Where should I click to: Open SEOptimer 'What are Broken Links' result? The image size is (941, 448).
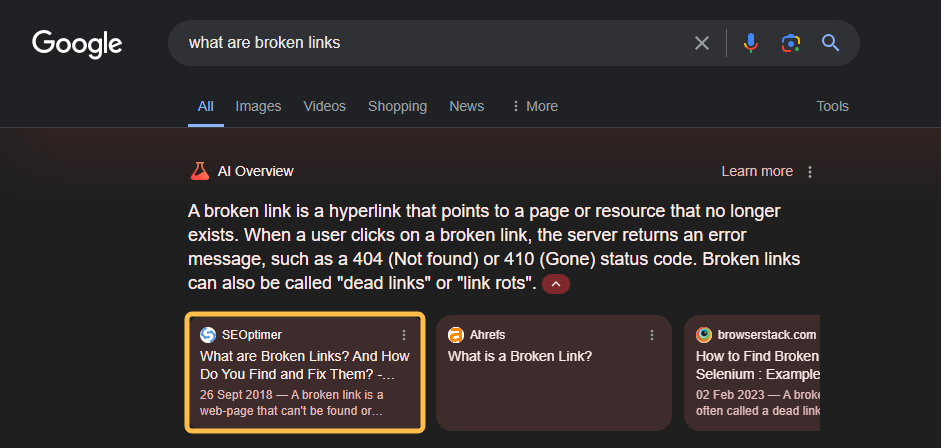tap(304, 365)
